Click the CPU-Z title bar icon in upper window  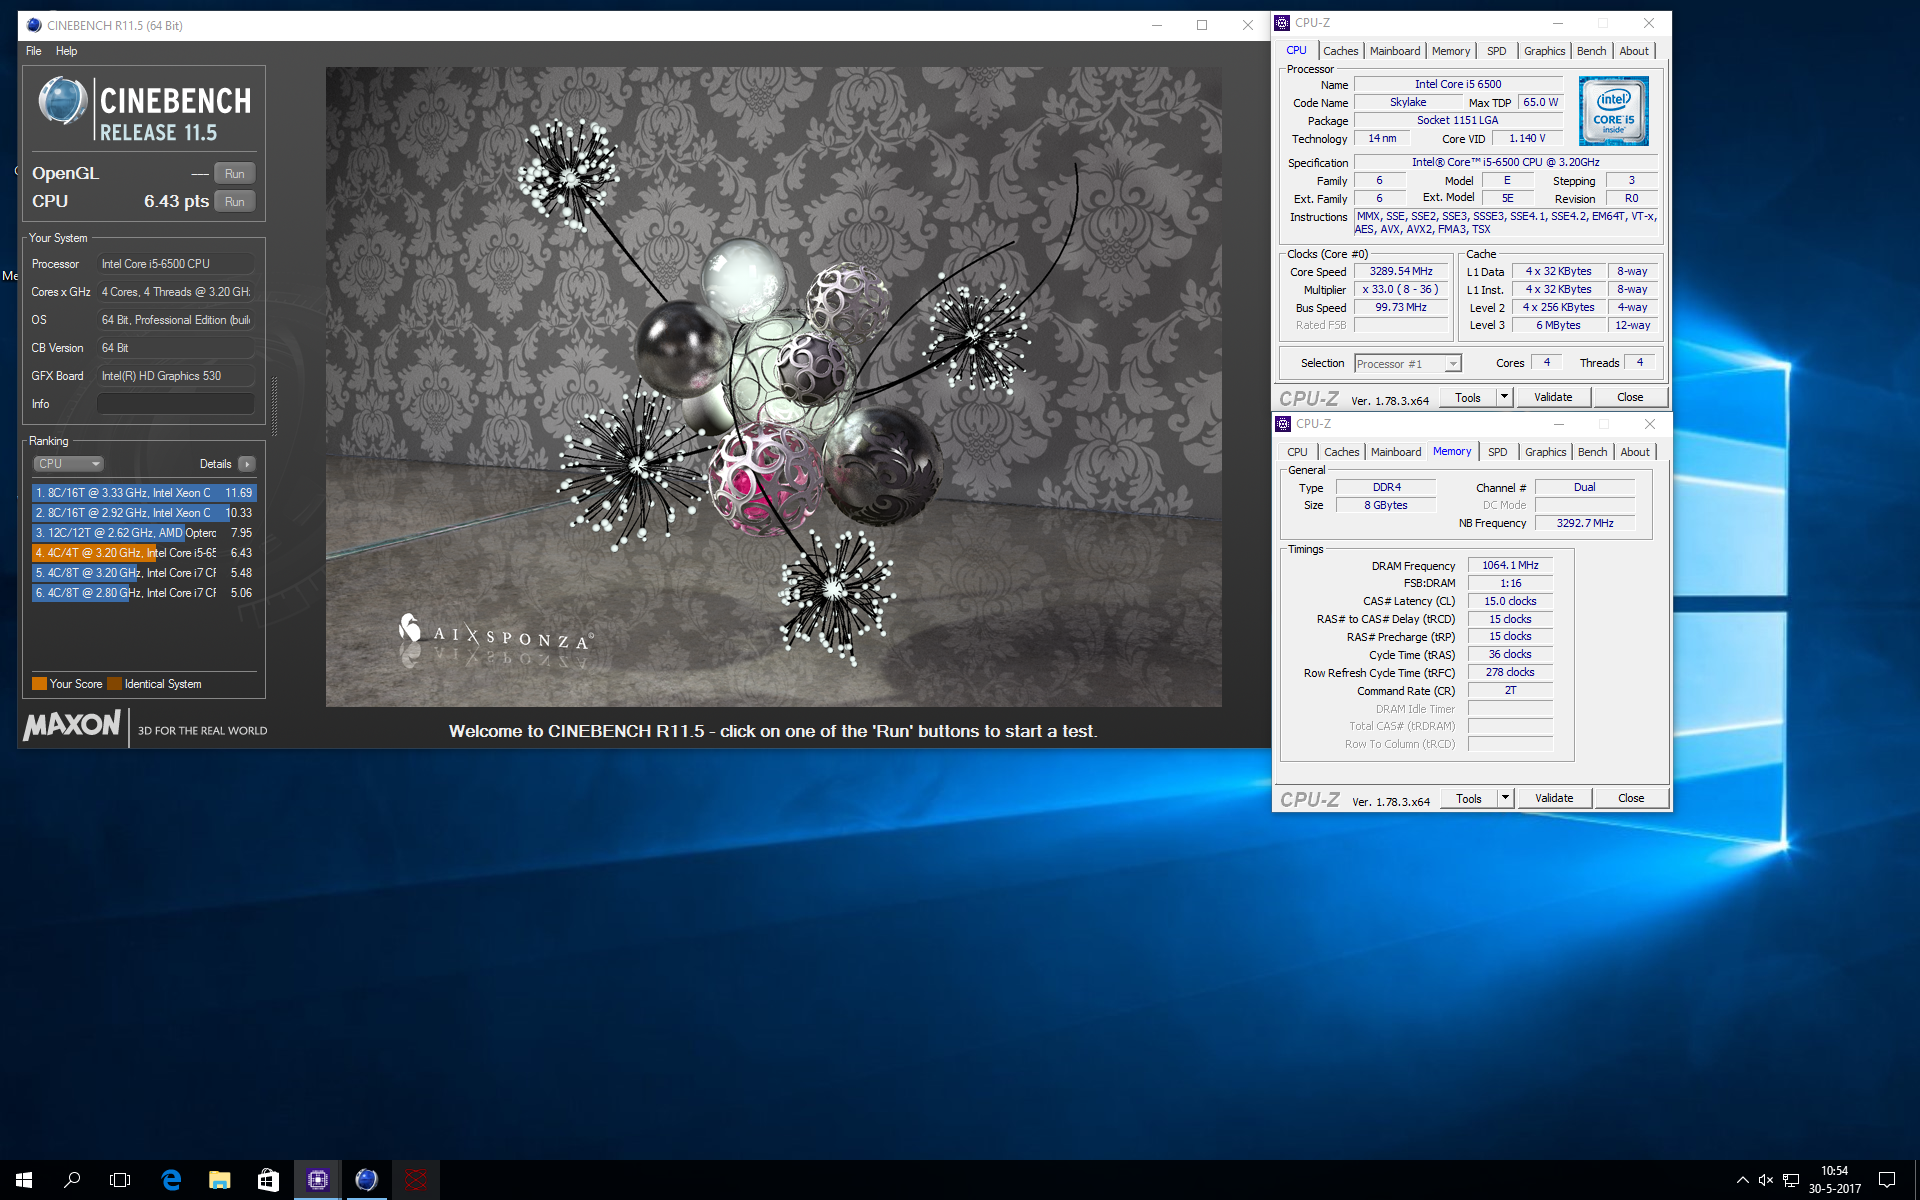(x=1283, y=23)
